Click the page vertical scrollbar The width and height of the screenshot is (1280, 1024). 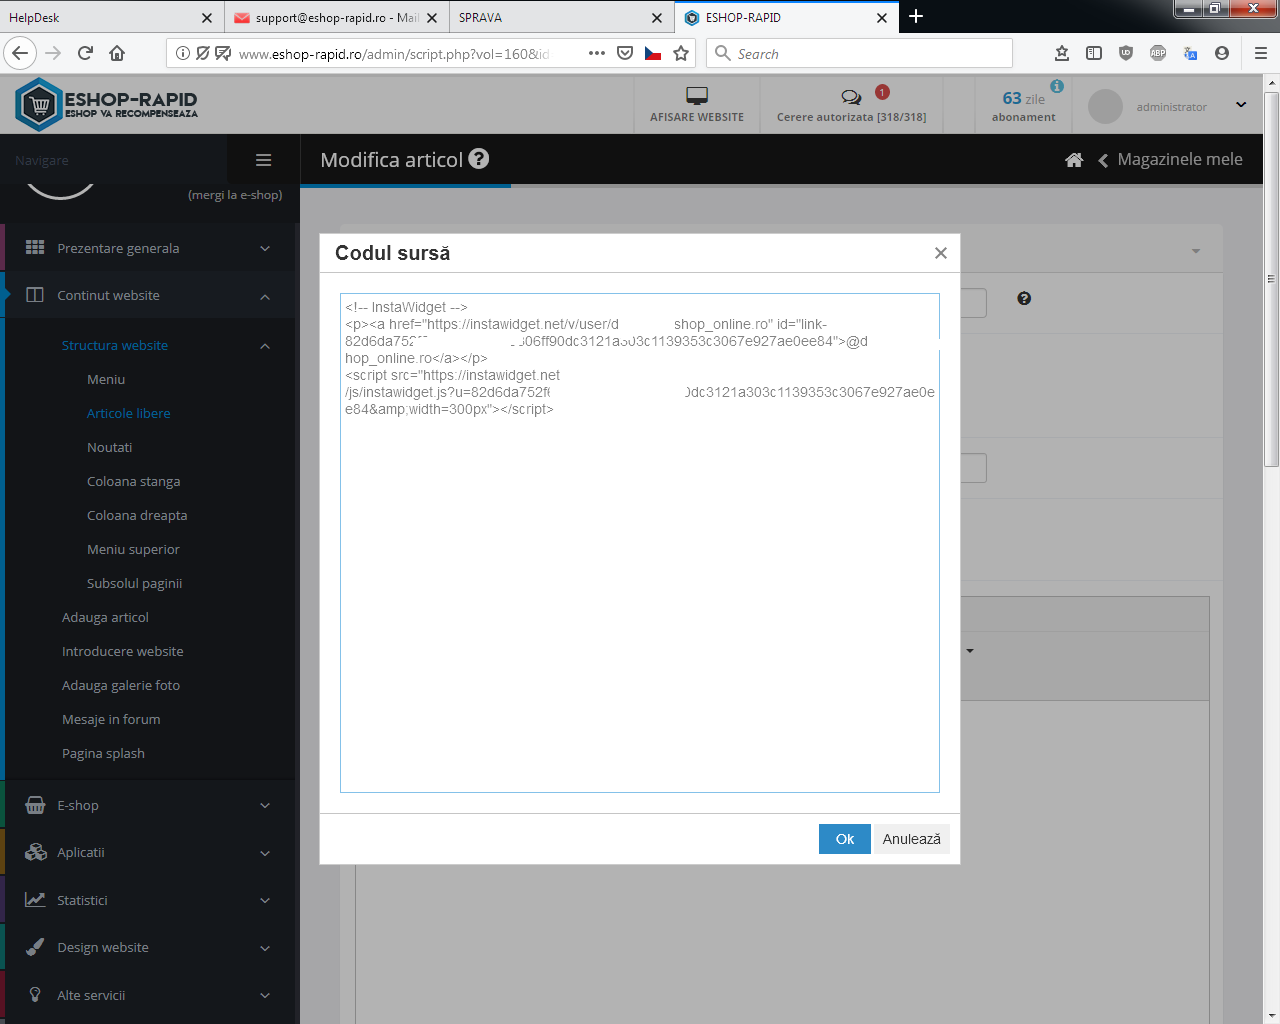(x=1271, y=279)
